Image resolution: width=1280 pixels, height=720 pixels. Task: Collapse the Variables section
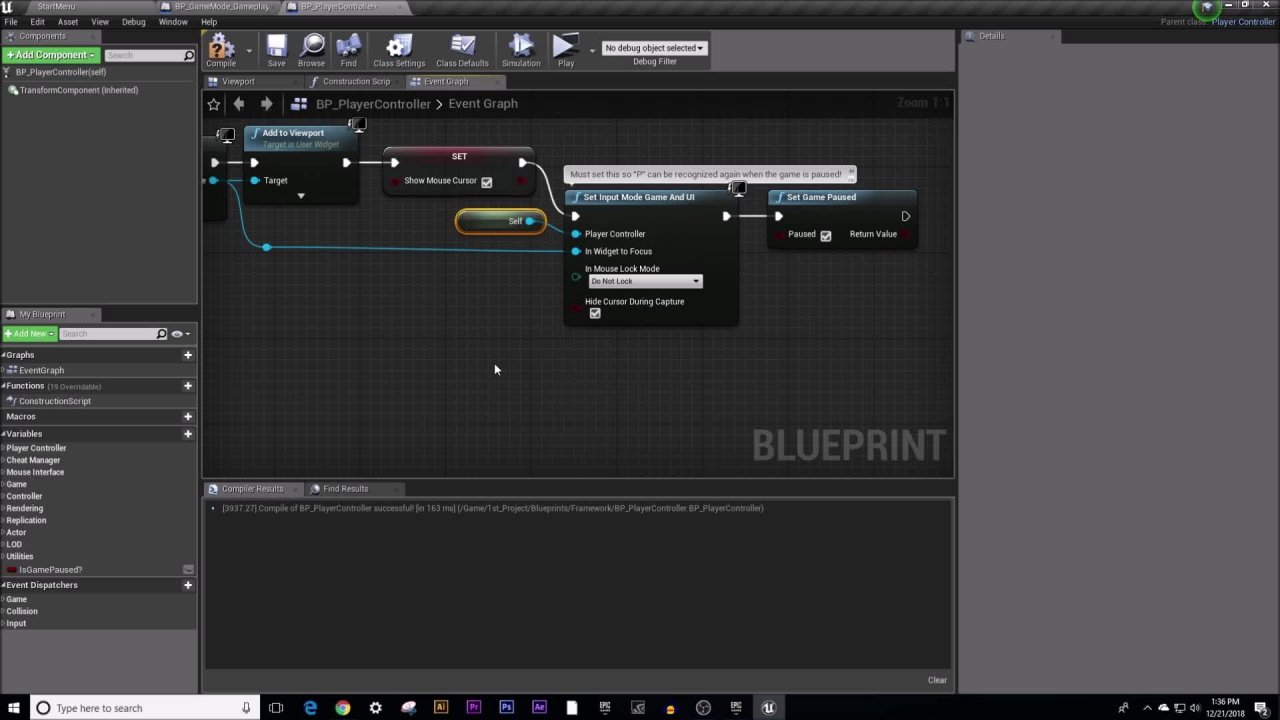point(3,434)
